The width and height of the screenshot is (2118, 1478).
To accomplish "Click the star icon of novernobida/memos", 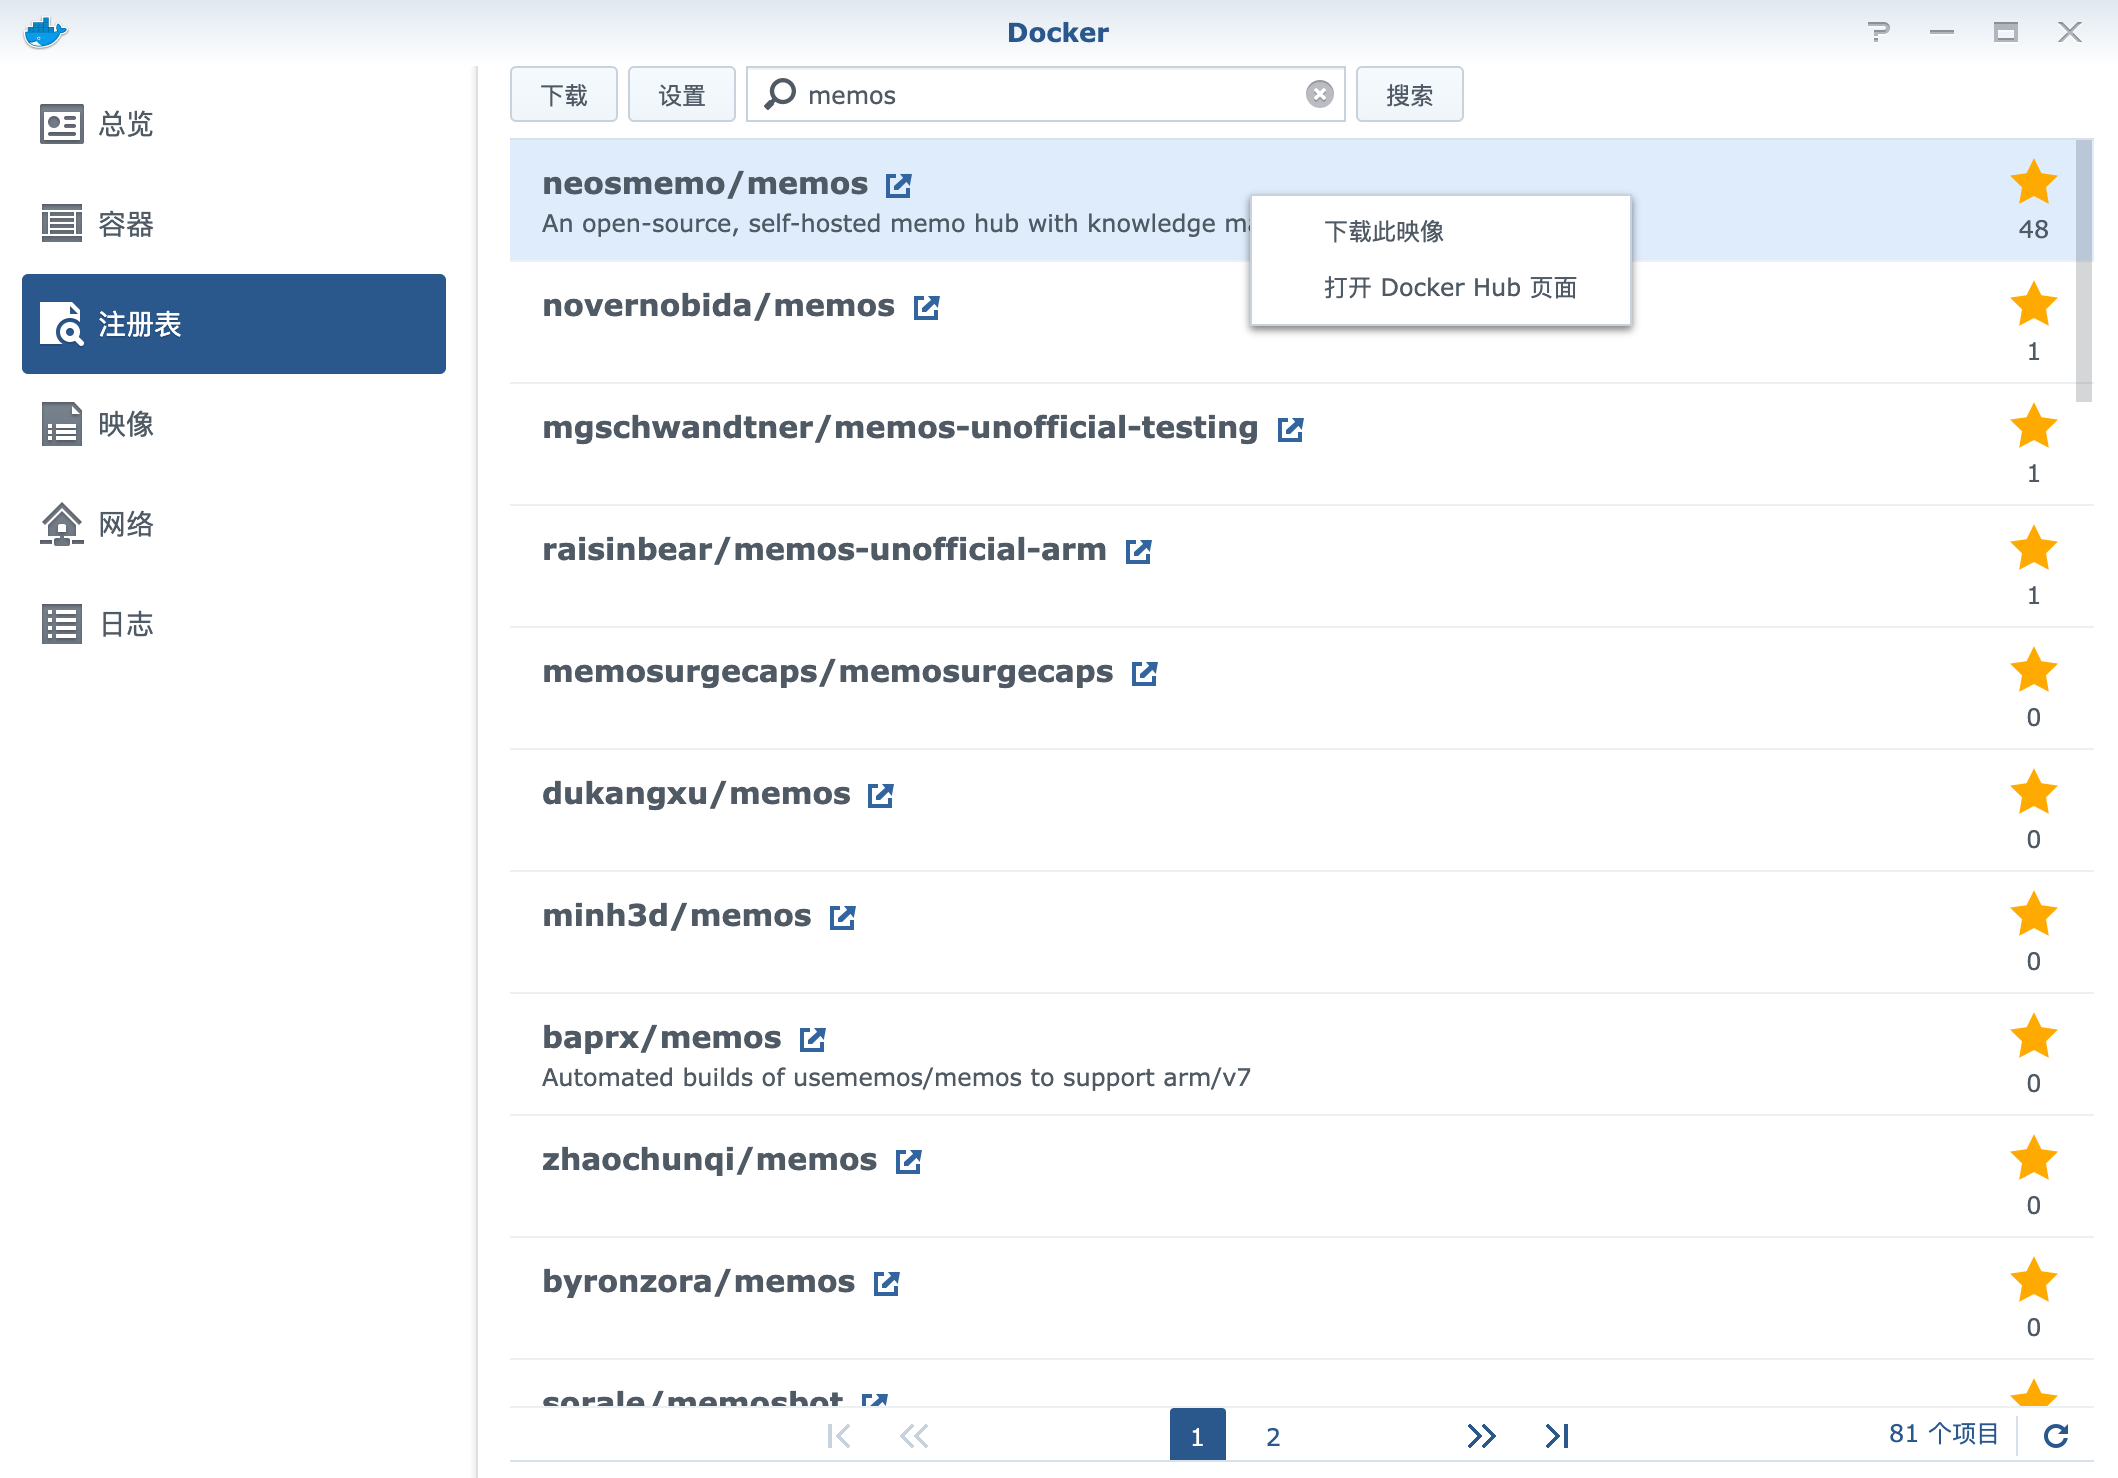I will [x=2033, y=305].
